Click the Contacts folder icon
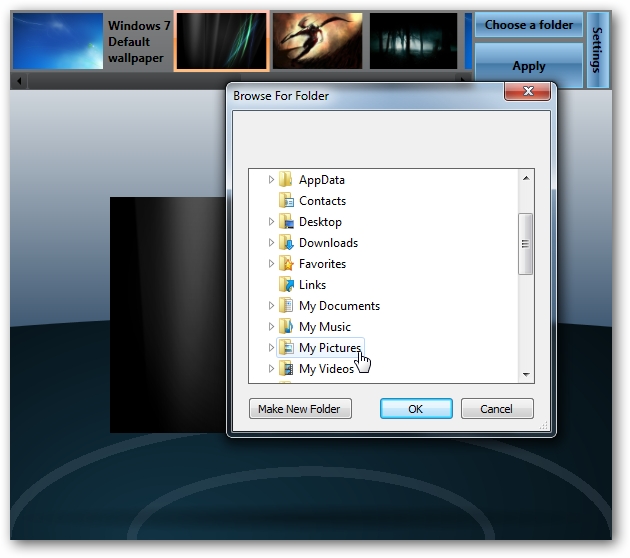The height and width of the screenshot is (558, 630). click(x=286, y=200)
